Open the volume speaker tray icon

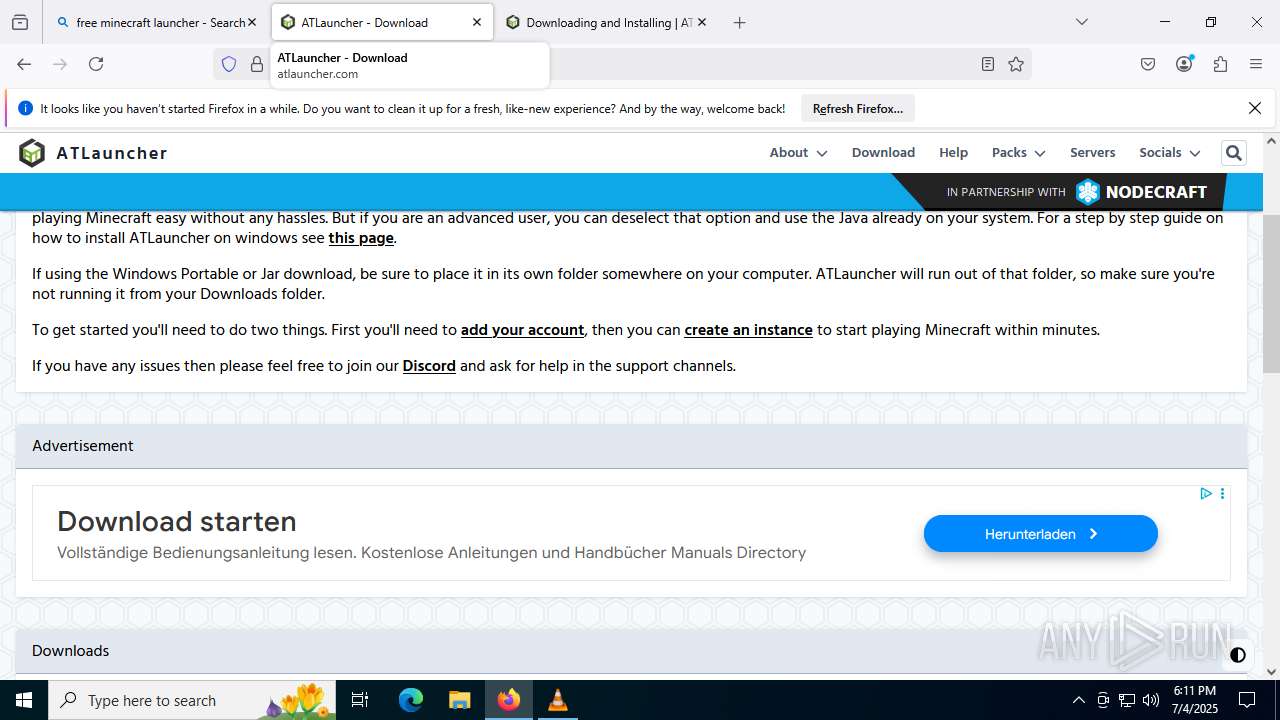pyautogui.click(x=1151, y=700)
